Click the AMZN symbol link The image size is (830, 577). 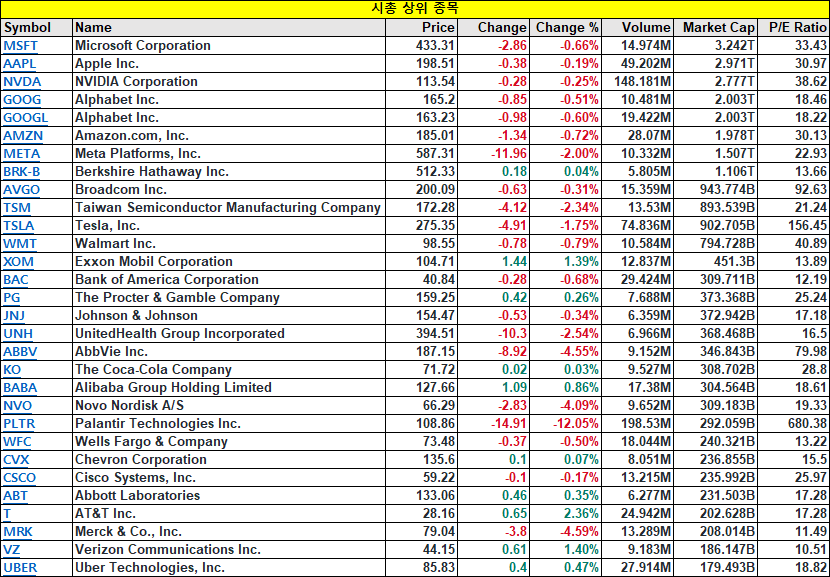(23, 136)
